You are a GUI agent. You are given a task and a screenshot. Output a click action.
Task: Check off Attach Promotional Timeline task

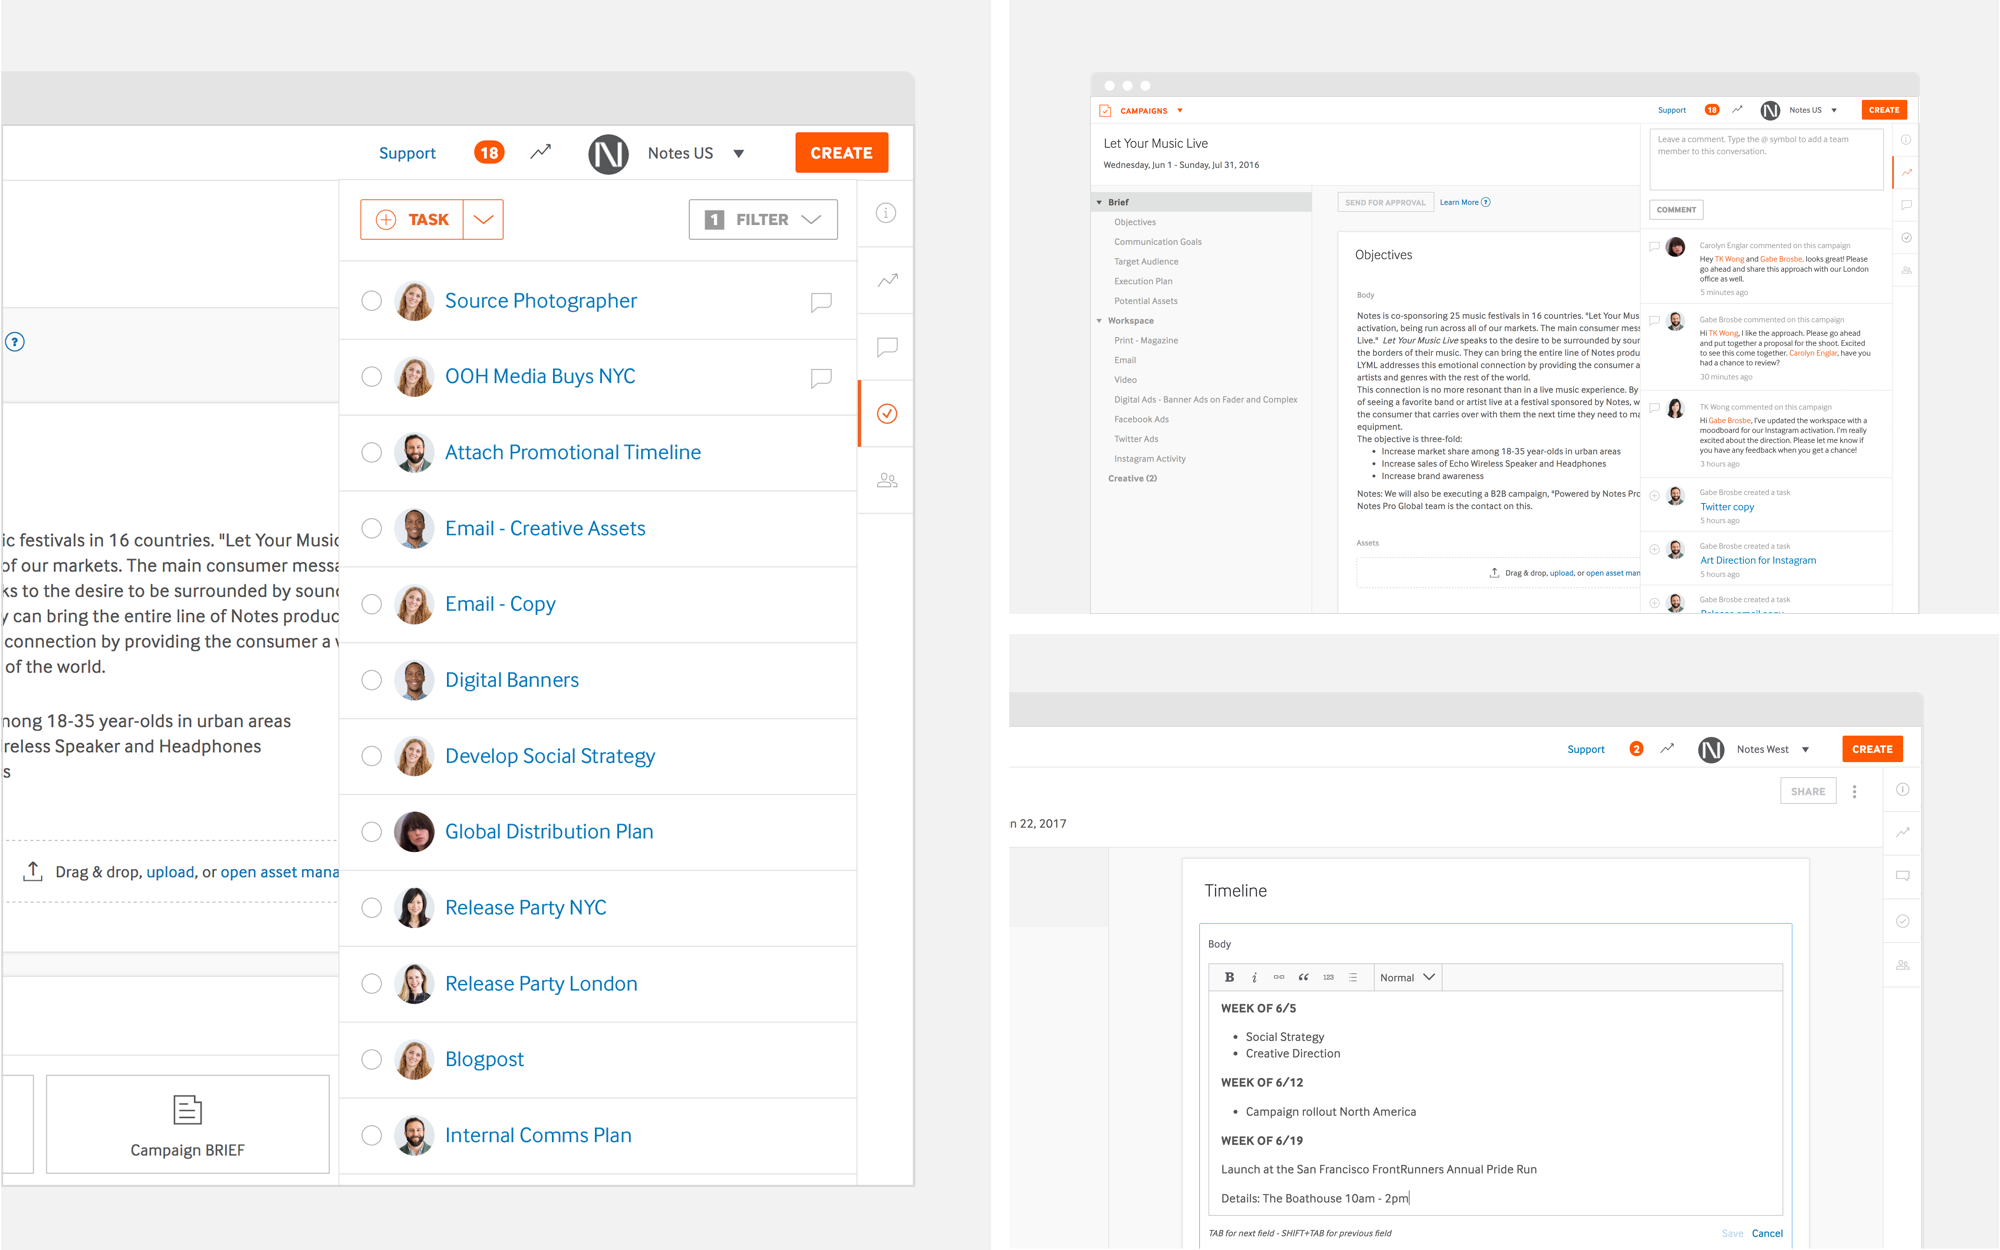point(371,453)
